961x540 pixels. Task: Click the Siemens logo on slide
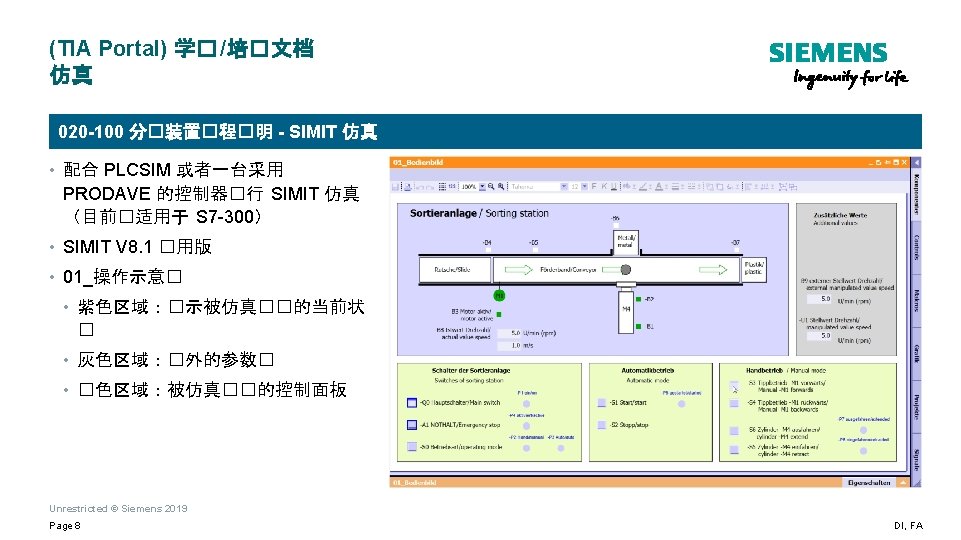pos(838,64)
